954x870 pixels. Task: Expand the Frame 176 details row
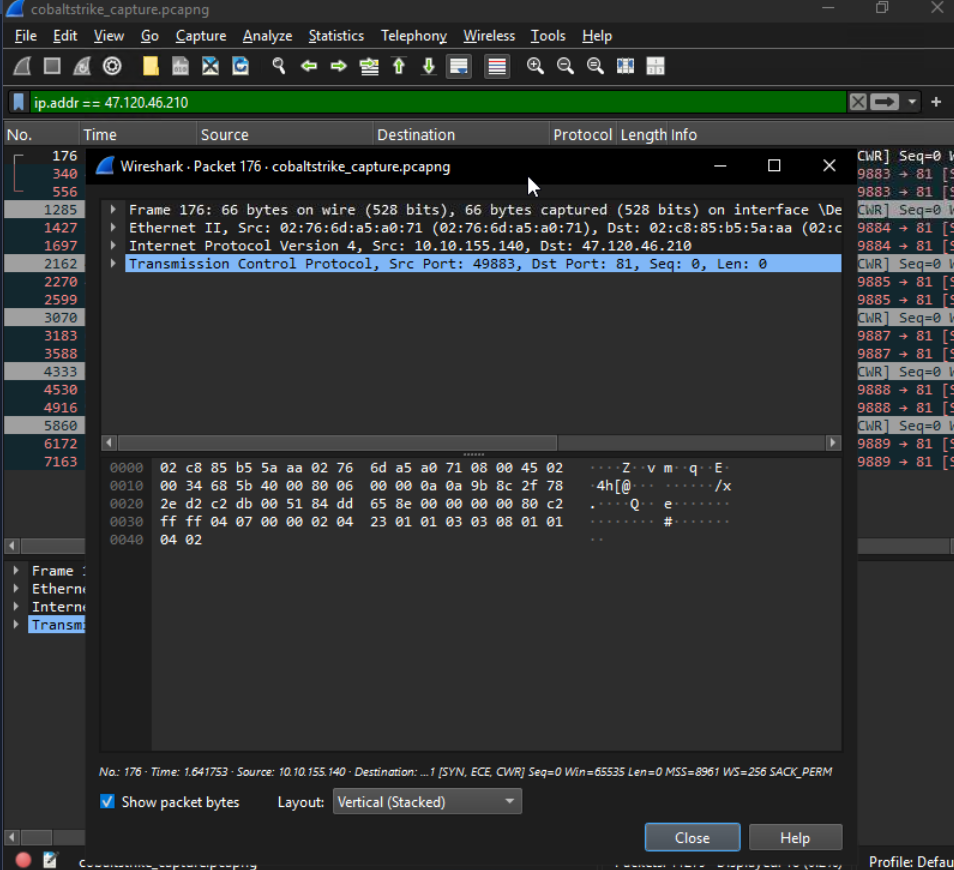click(114, 210)
